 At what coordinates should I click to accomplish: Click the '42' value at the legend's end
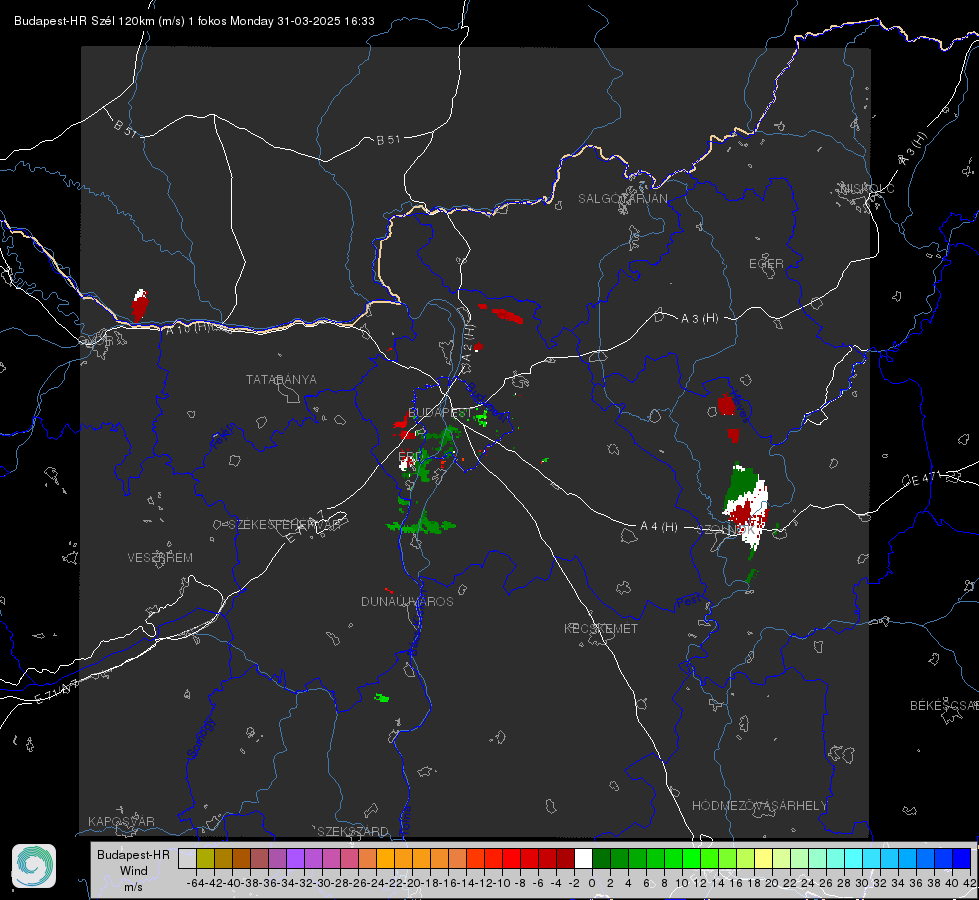click(969, 883)
